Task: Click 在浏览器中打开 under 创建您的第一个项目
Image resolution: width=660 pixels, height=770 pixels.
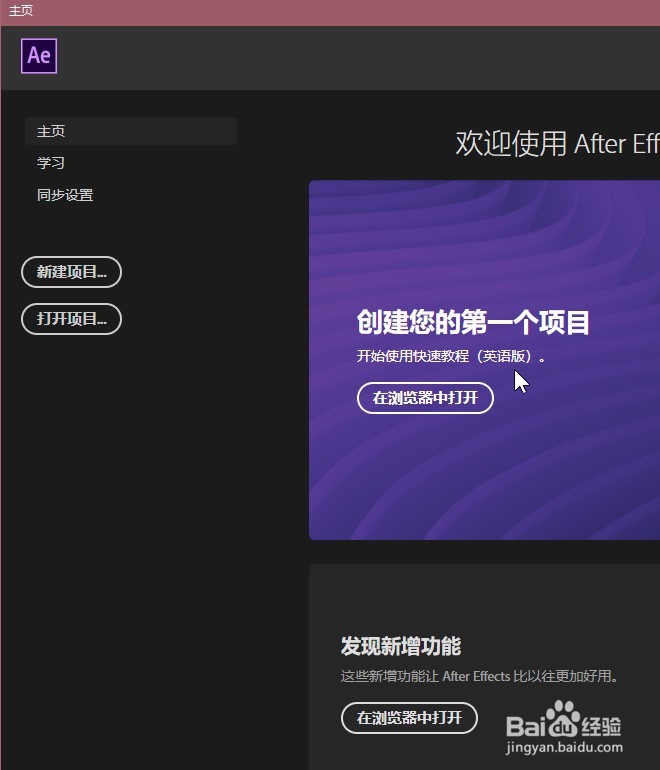Action: pos(425,398)
